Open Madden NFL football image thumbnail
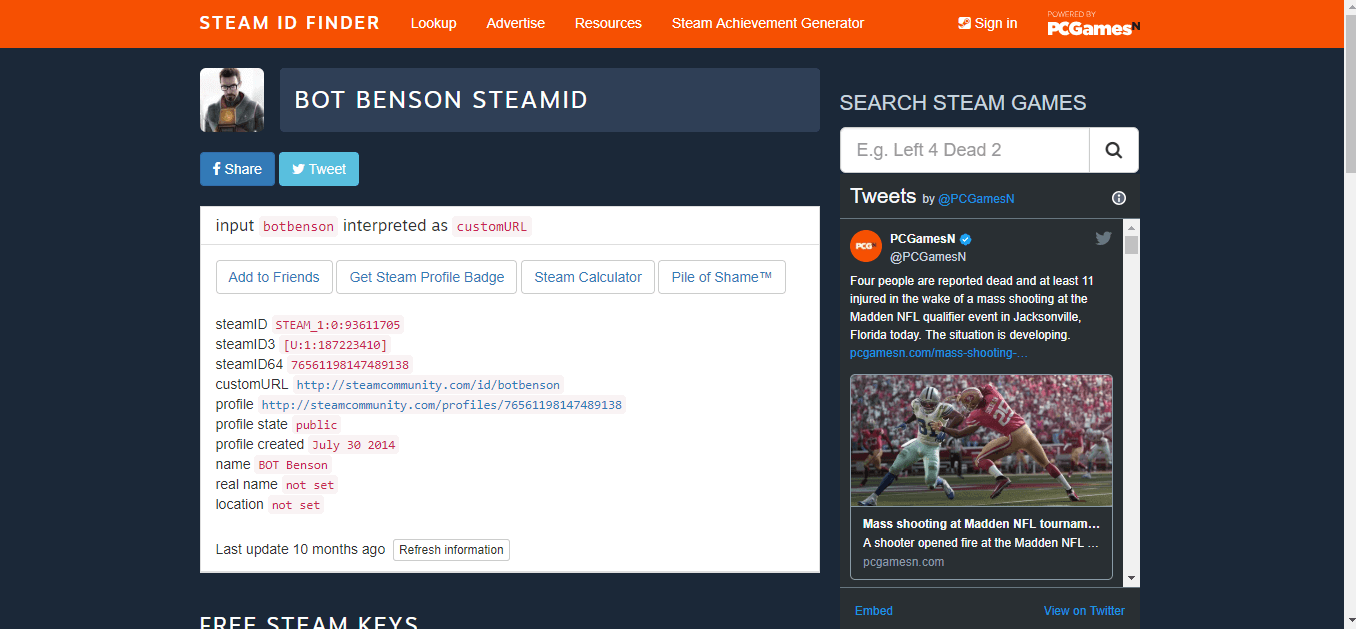The height and width of the screenshot is (629, 1356). [x=981, y=441]
